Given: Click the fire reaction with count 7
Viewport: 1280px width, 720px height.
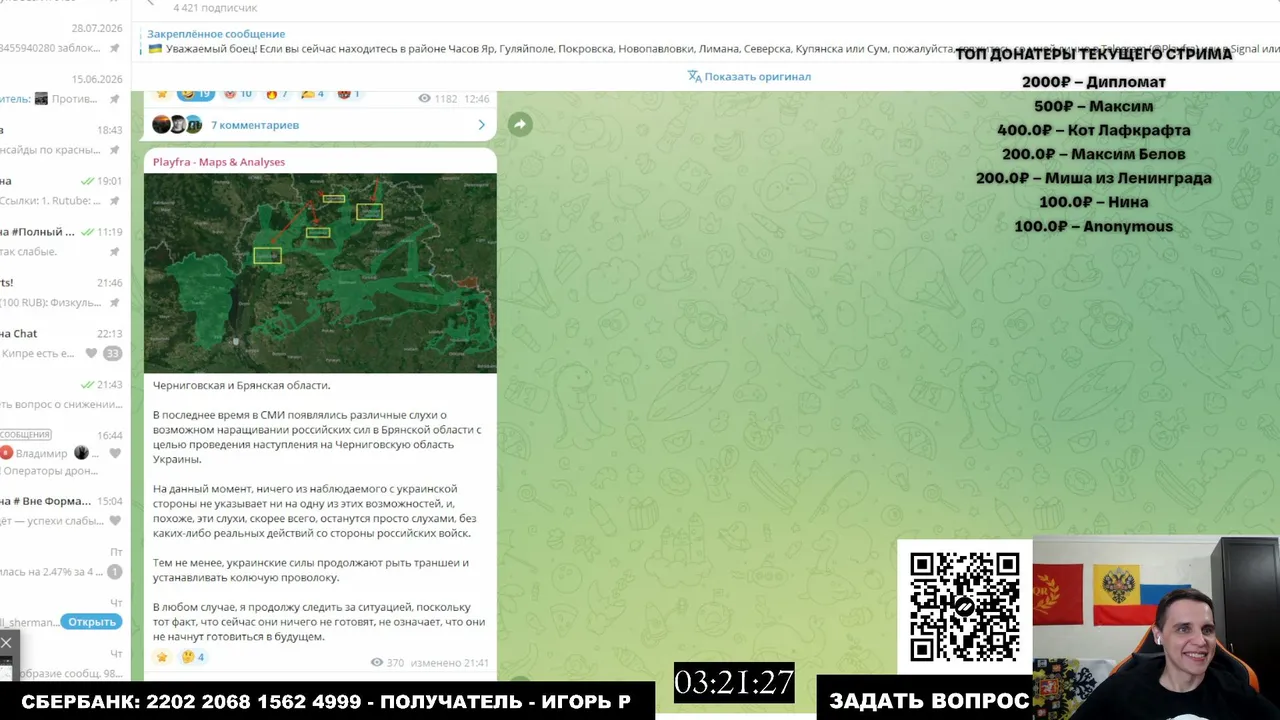Looking at the screenshot, I should (x=277, y=94).
